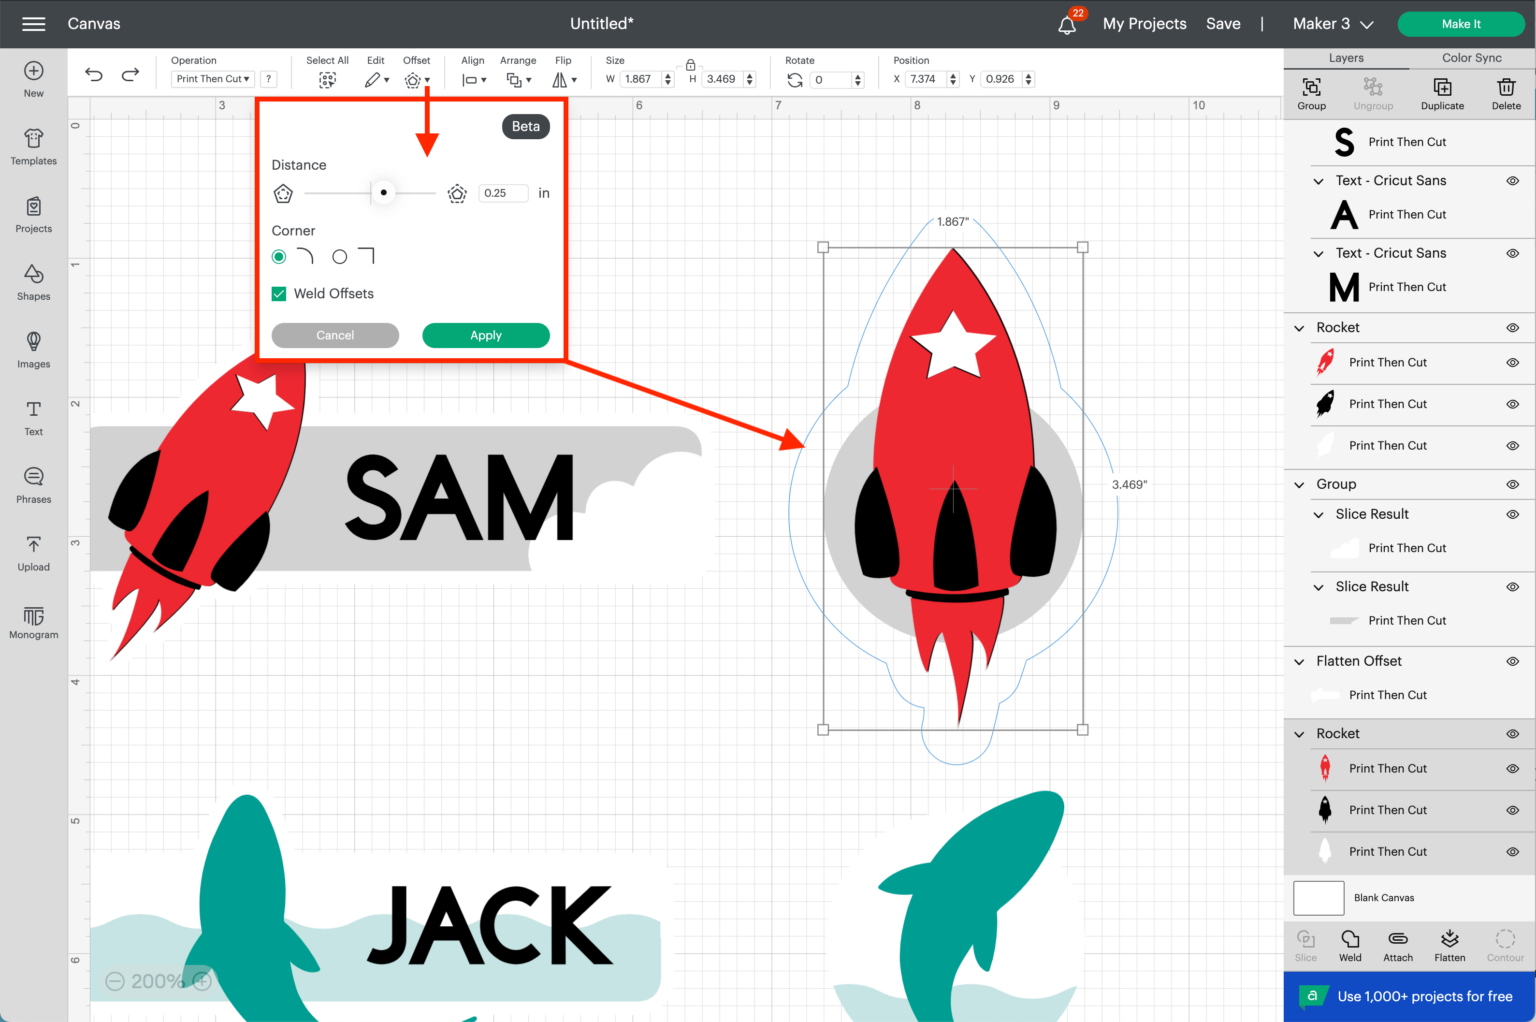
Task: Open My Projects
Action: coord(1144,24)
